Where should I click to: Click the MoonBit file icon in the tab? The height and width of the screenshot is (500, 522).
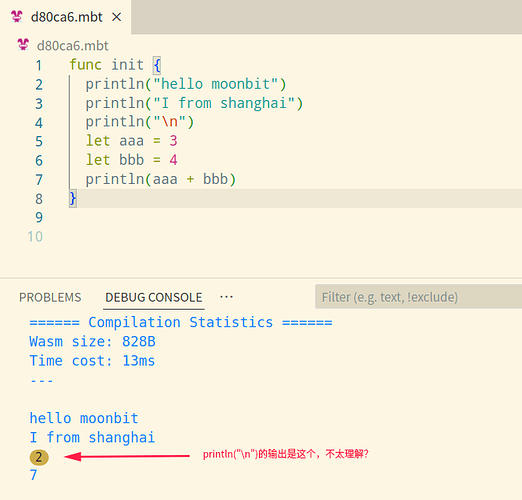tap(17, 16)
